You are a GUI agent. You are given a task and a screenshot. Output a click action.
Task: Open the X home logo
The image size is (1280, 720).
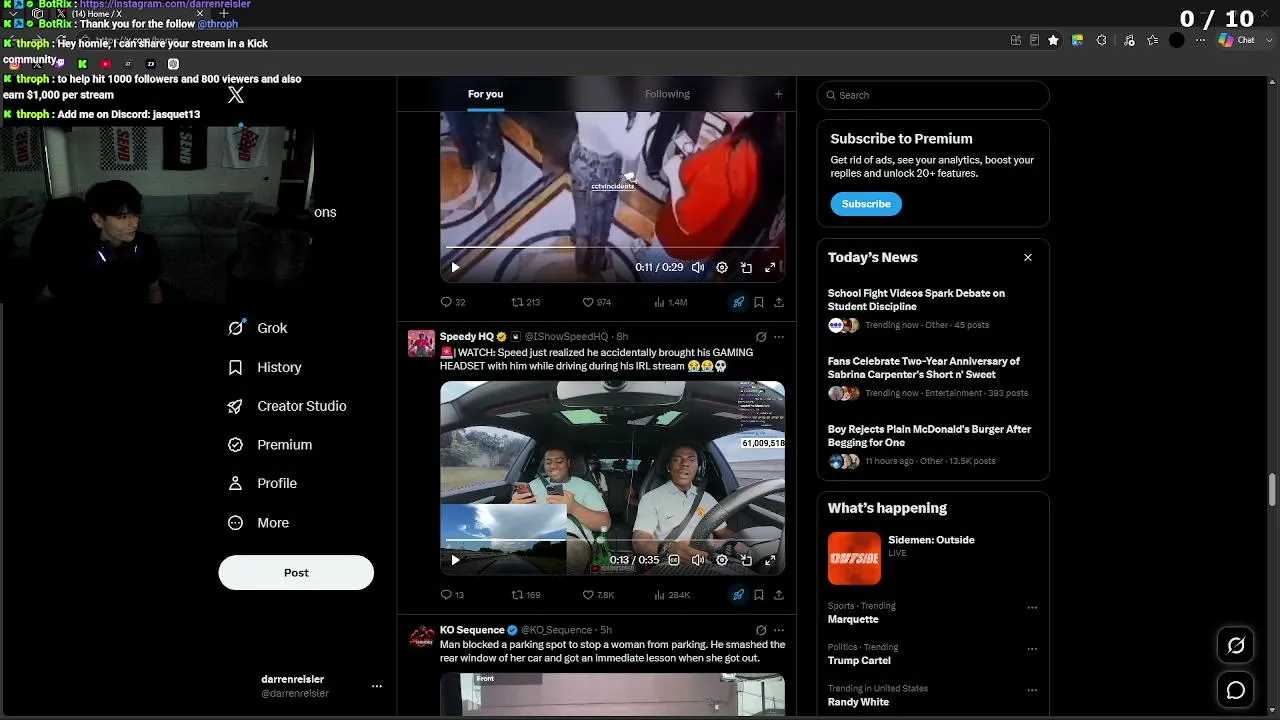(236, 95)
